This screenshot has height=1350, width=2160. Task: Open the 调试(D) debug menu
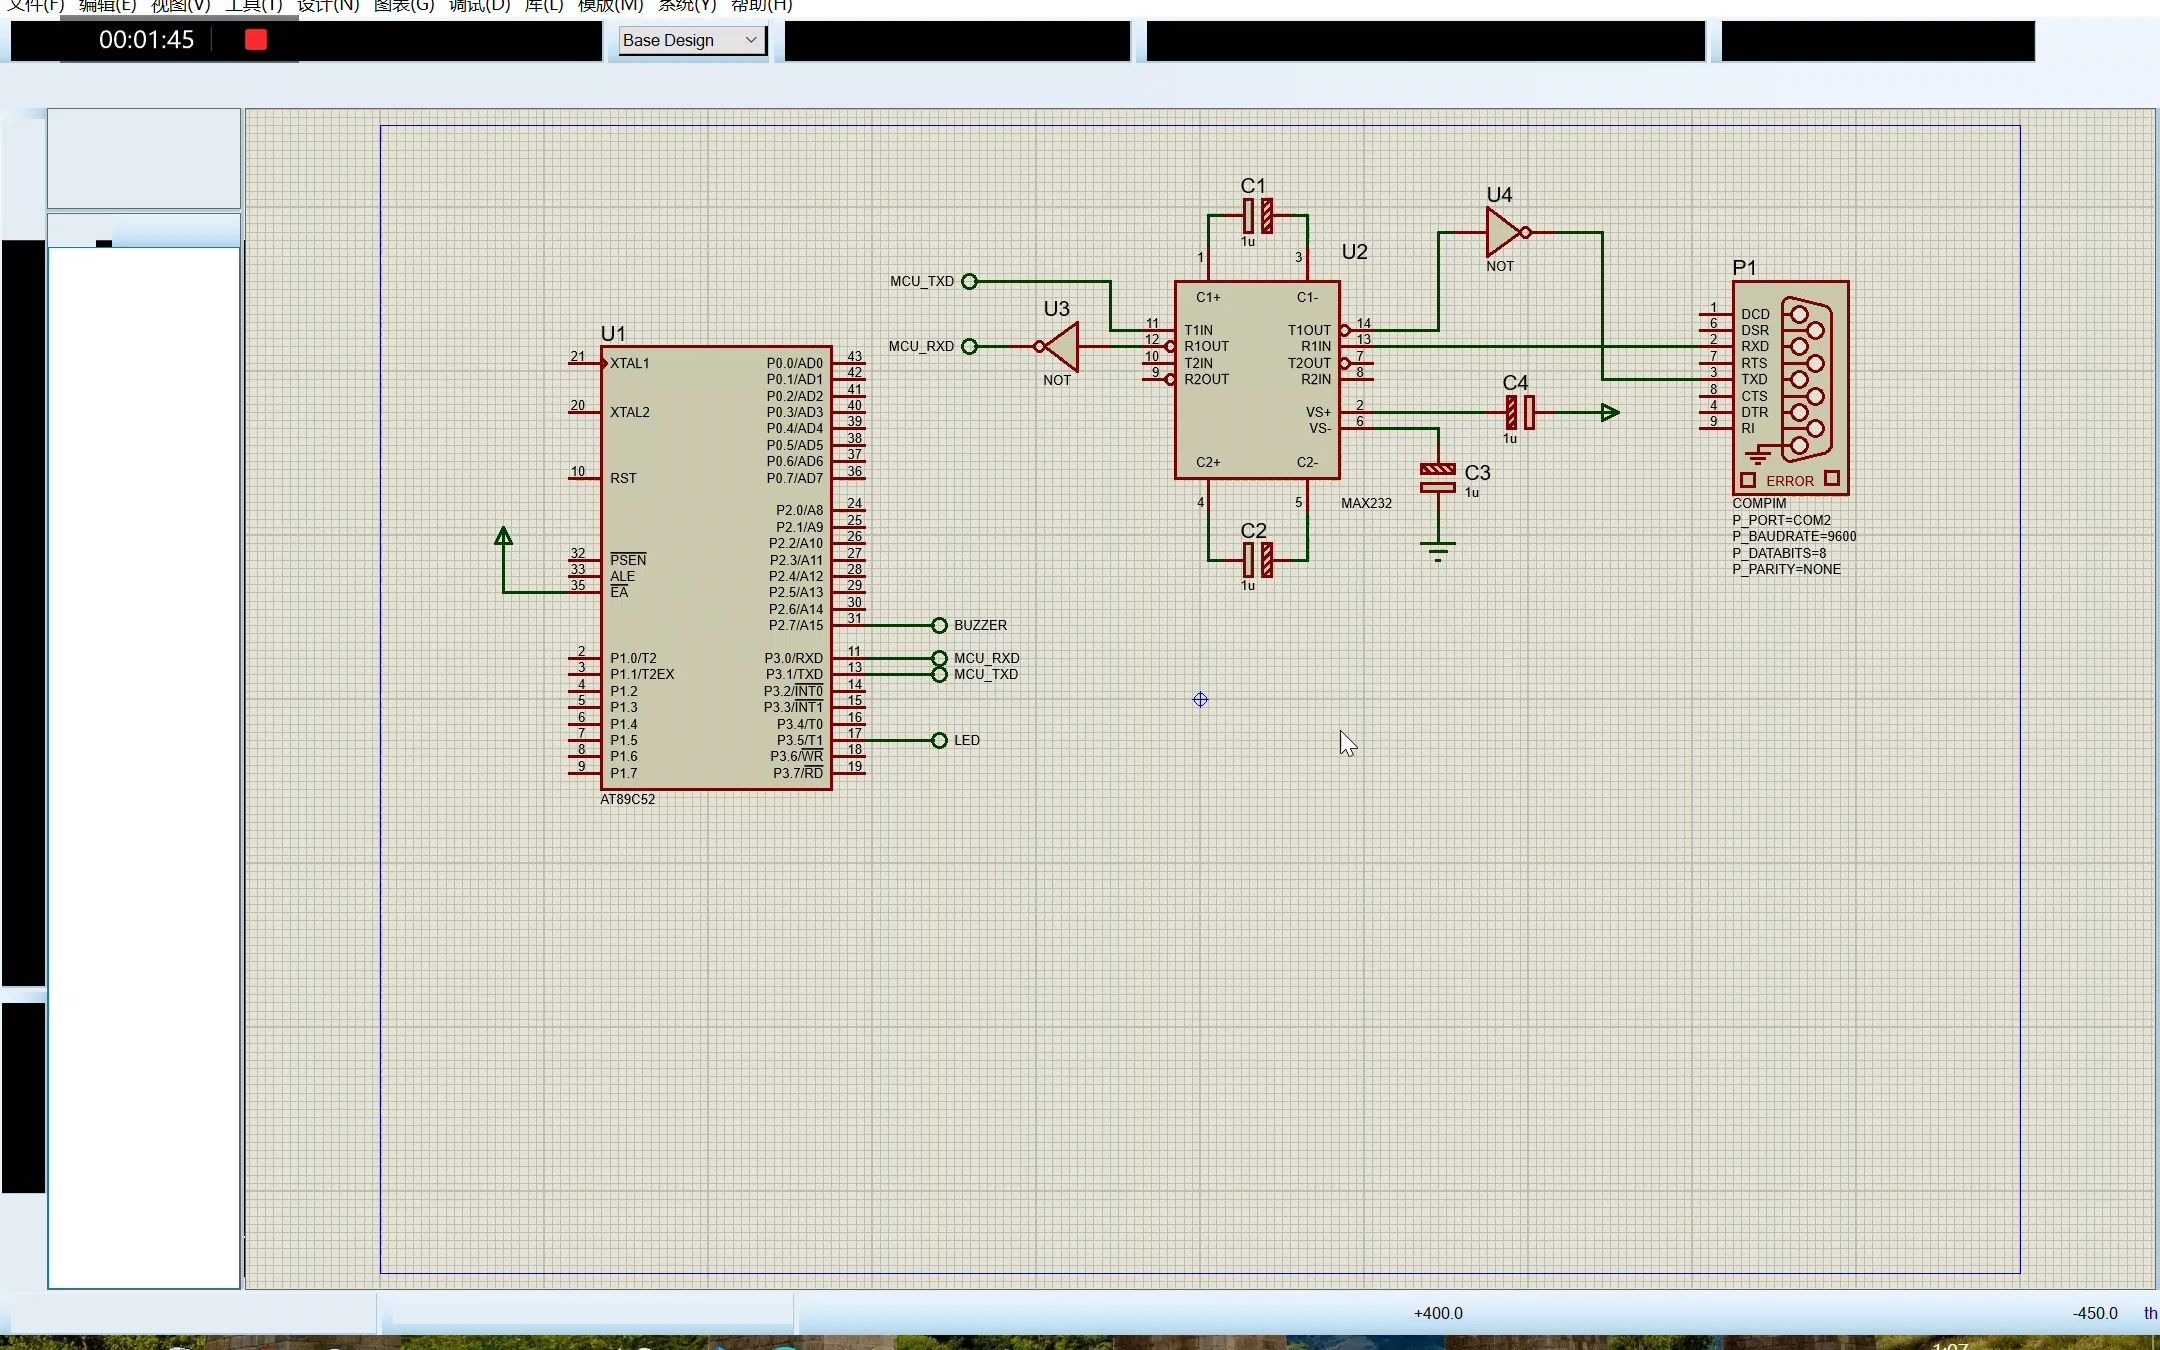[479, 6]
